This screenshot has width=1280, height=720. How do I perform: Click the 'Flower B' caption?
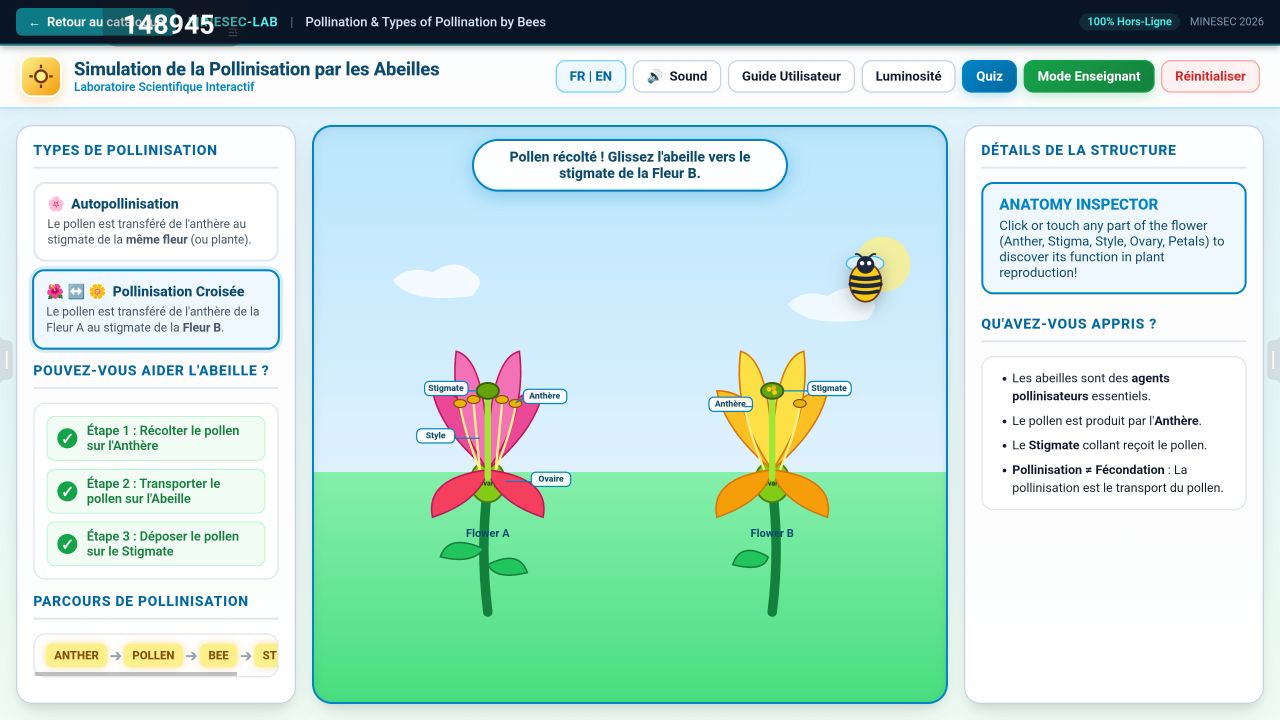tap(772, 533)
